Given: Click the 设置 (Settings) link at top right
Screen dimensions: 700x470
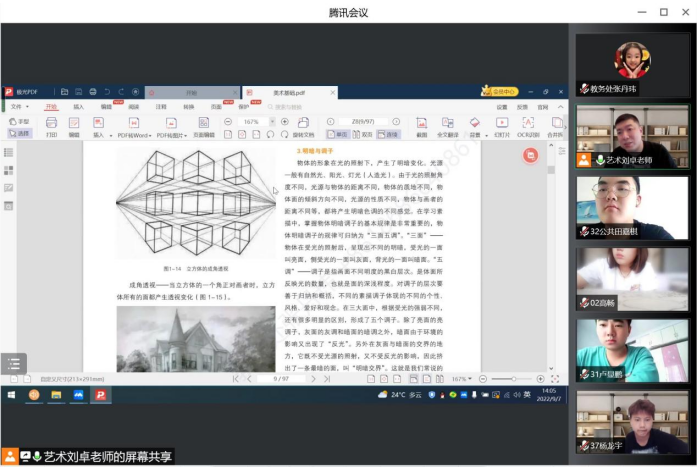Looking at the screenshot, I should (x=502, y=106).
